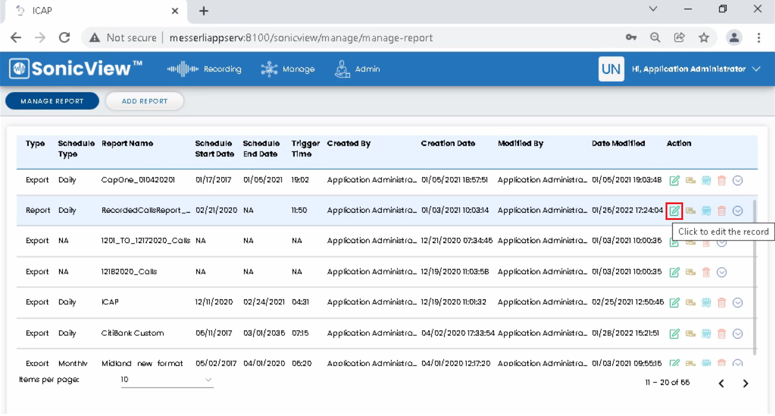Open calendar icon for CitiBank Custom row

[706, 334]
